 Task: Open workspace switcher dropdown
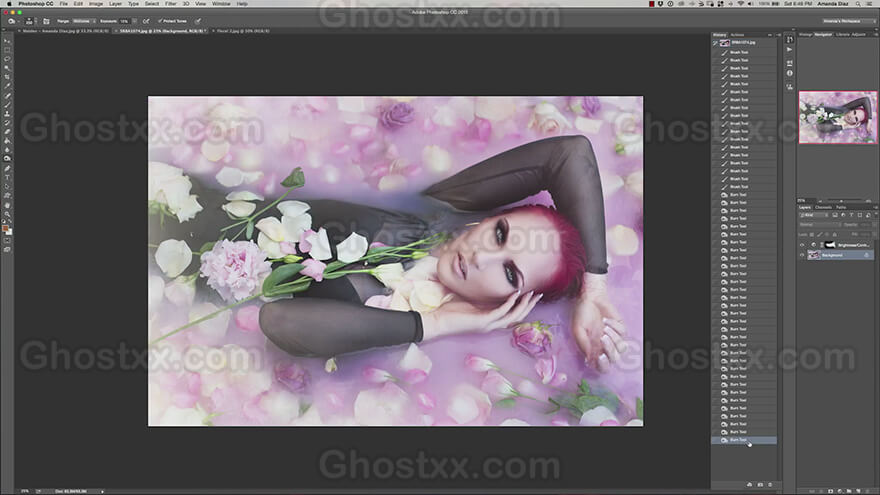848,21
